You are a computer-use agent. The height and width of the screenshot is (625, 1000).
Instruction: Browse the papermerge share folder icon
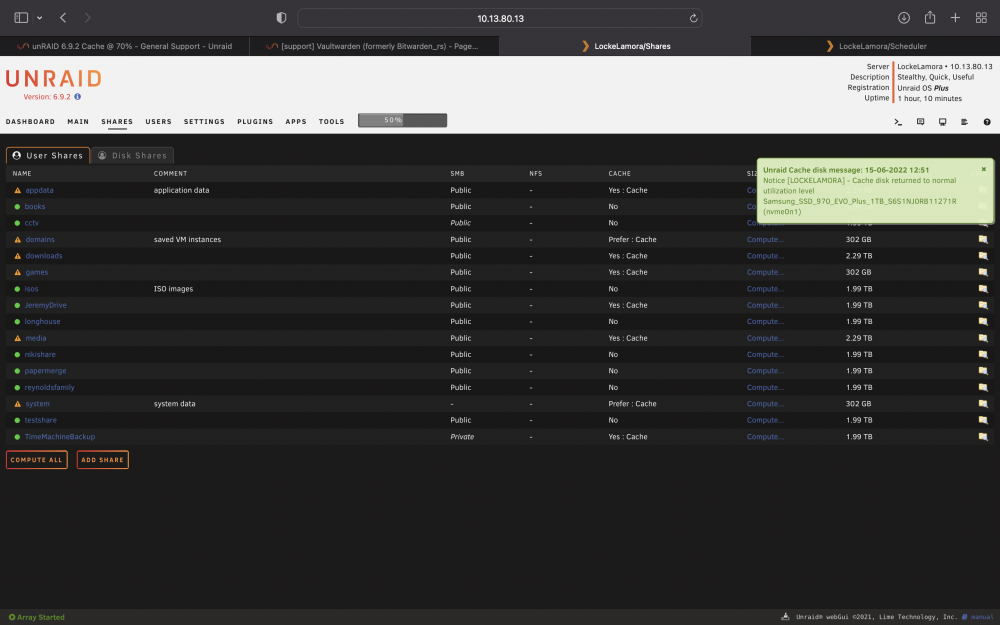coord(983,371)
